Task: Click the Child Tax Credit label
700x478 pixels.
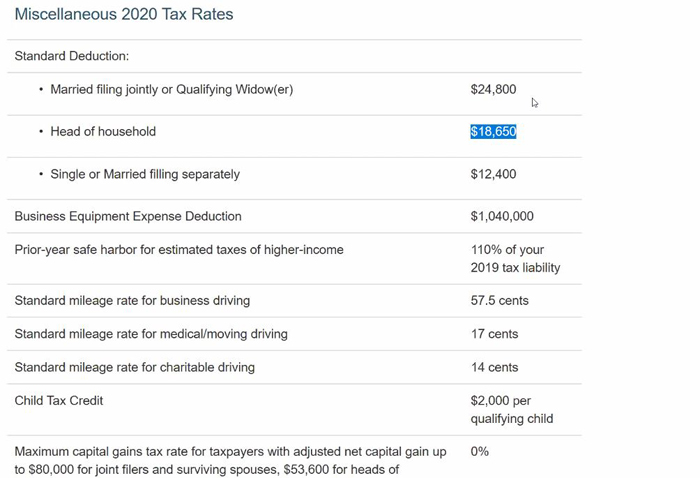Action: coord(59,400)
